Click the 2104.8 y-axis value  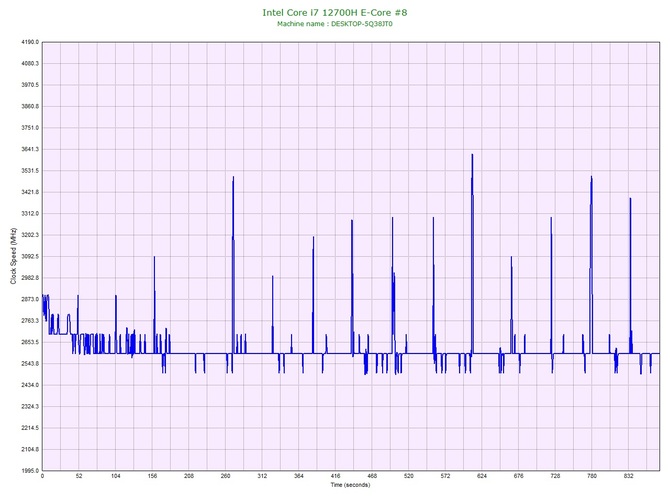click(x=30, y=449)
